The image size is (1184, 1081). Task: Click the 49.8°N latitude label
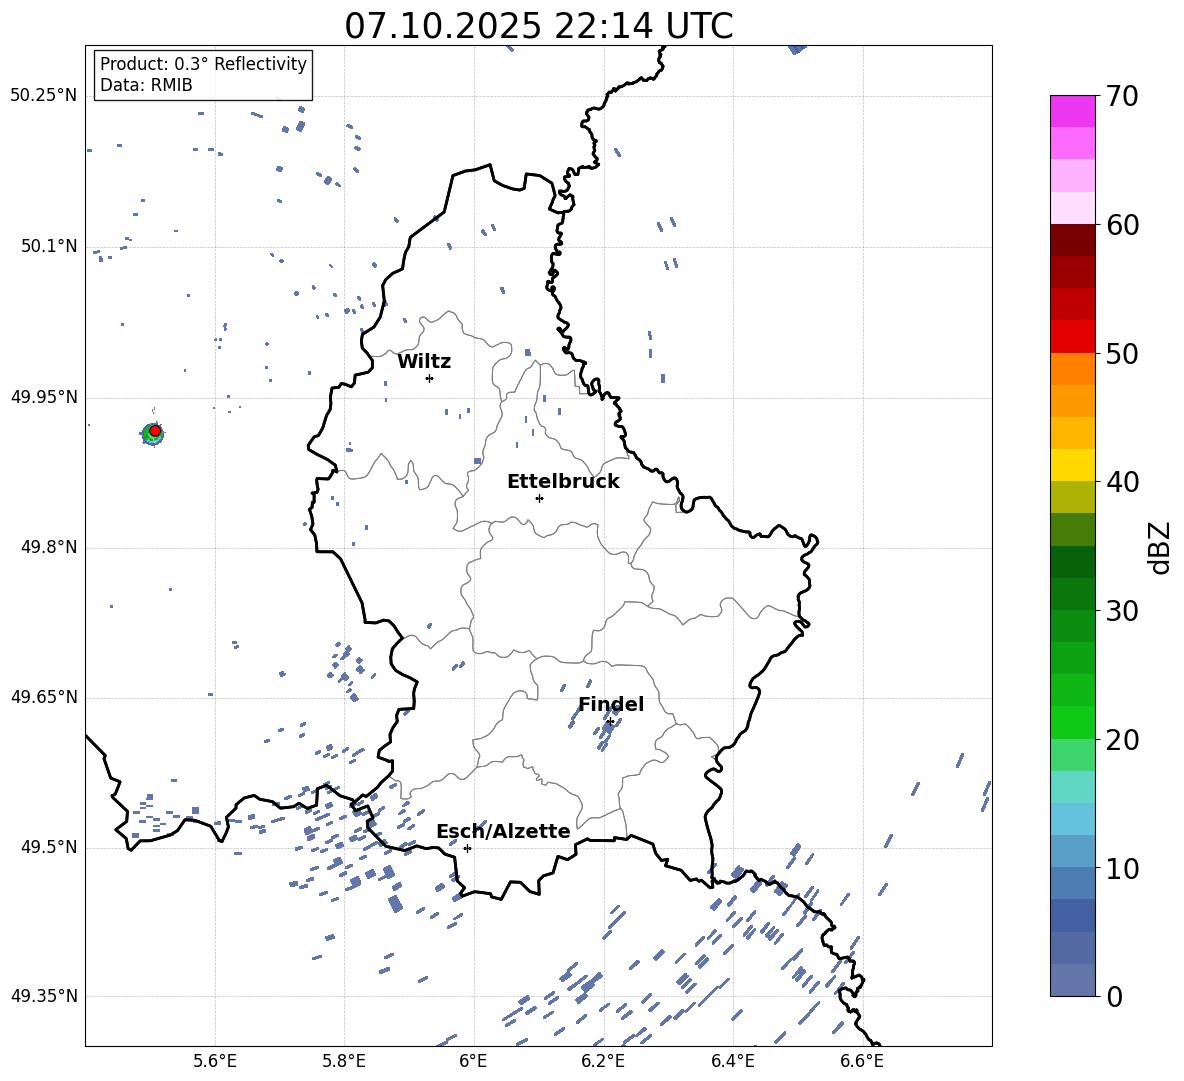coord(48,547)
